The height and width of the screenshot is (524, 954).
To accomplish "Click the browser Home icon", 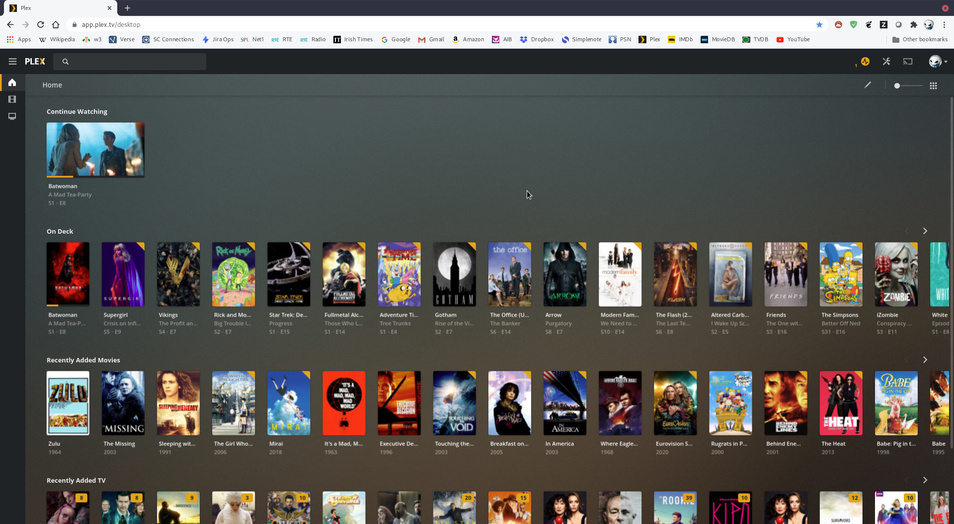I will (x=55, y=24).
